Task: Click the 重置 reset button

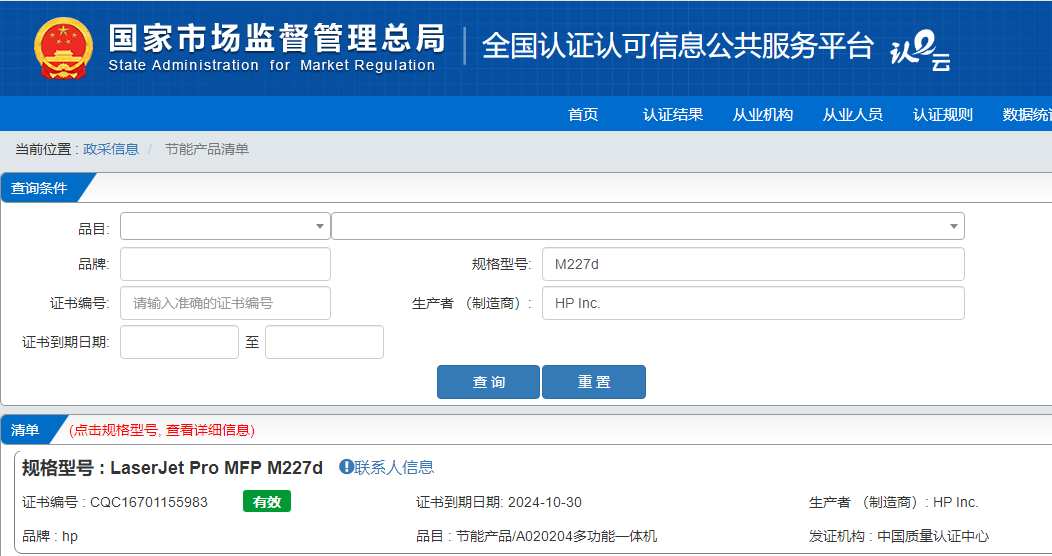Action: [594, 382]
